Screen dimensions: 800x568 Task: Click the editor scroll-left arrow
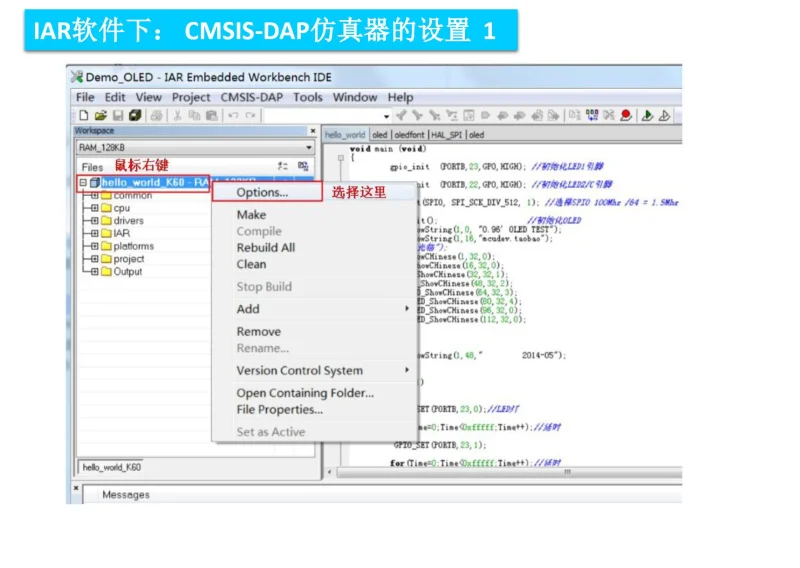(330, 472)
